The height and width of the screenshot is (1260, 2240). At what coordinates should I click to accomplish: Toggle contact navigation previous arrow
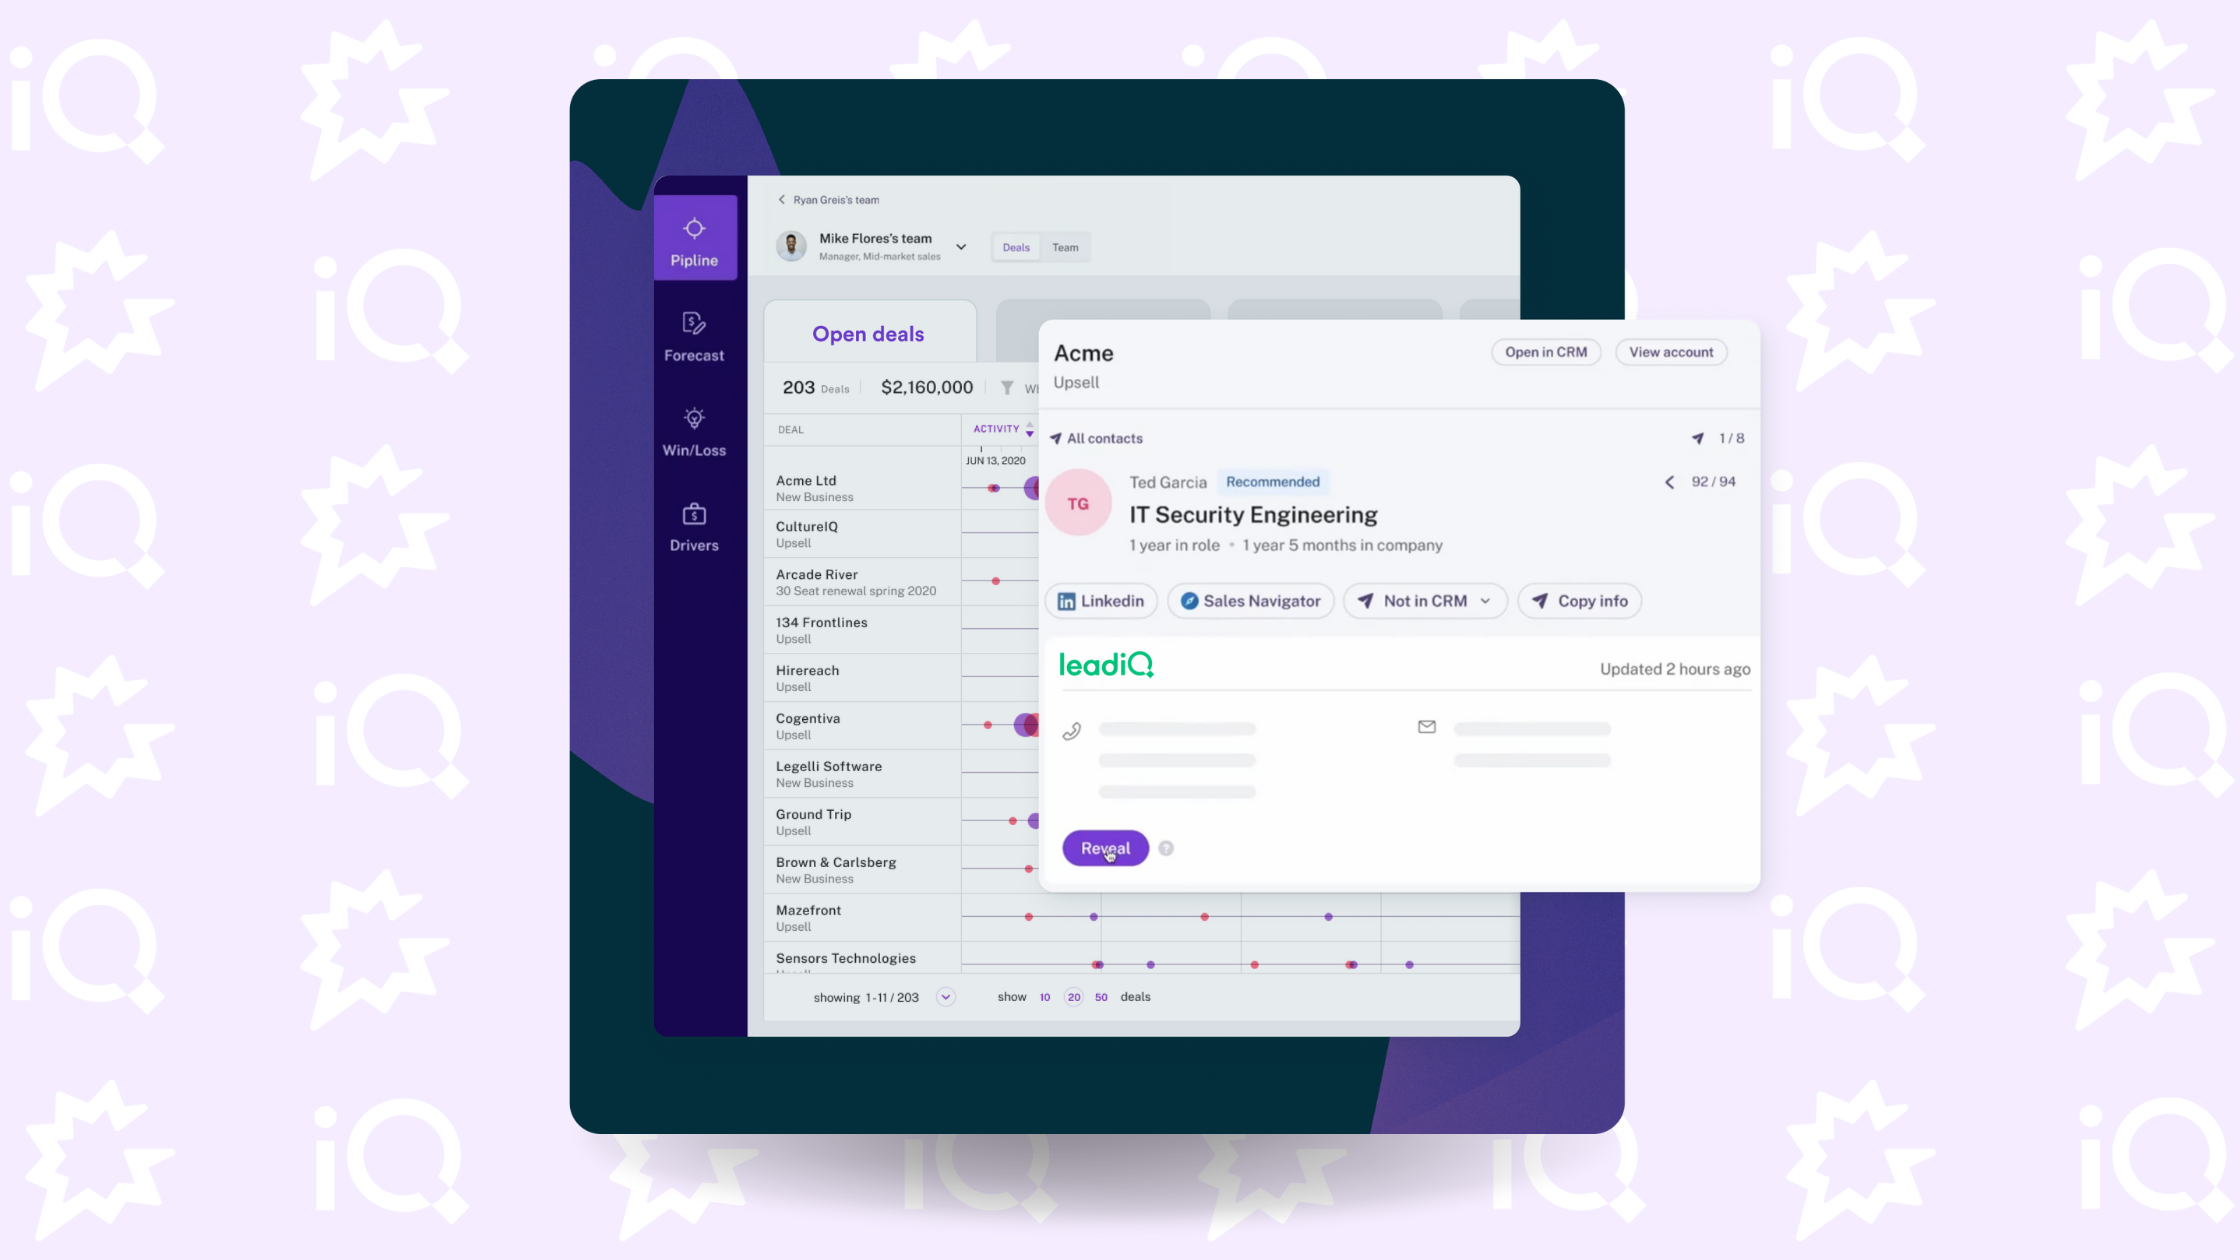(1668, 482)
